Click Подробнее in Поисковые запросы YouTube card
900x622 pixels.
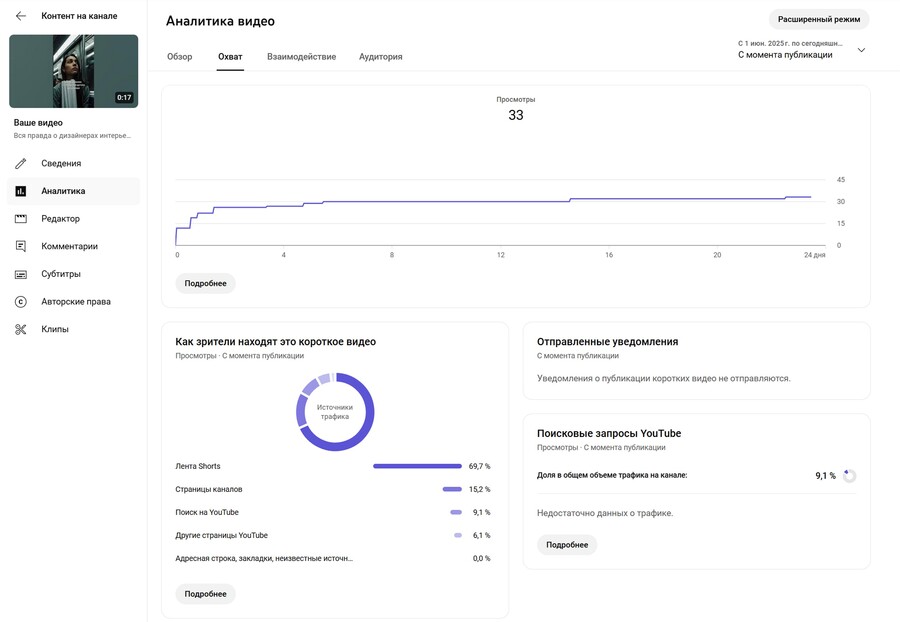click(x=567, y=545)
